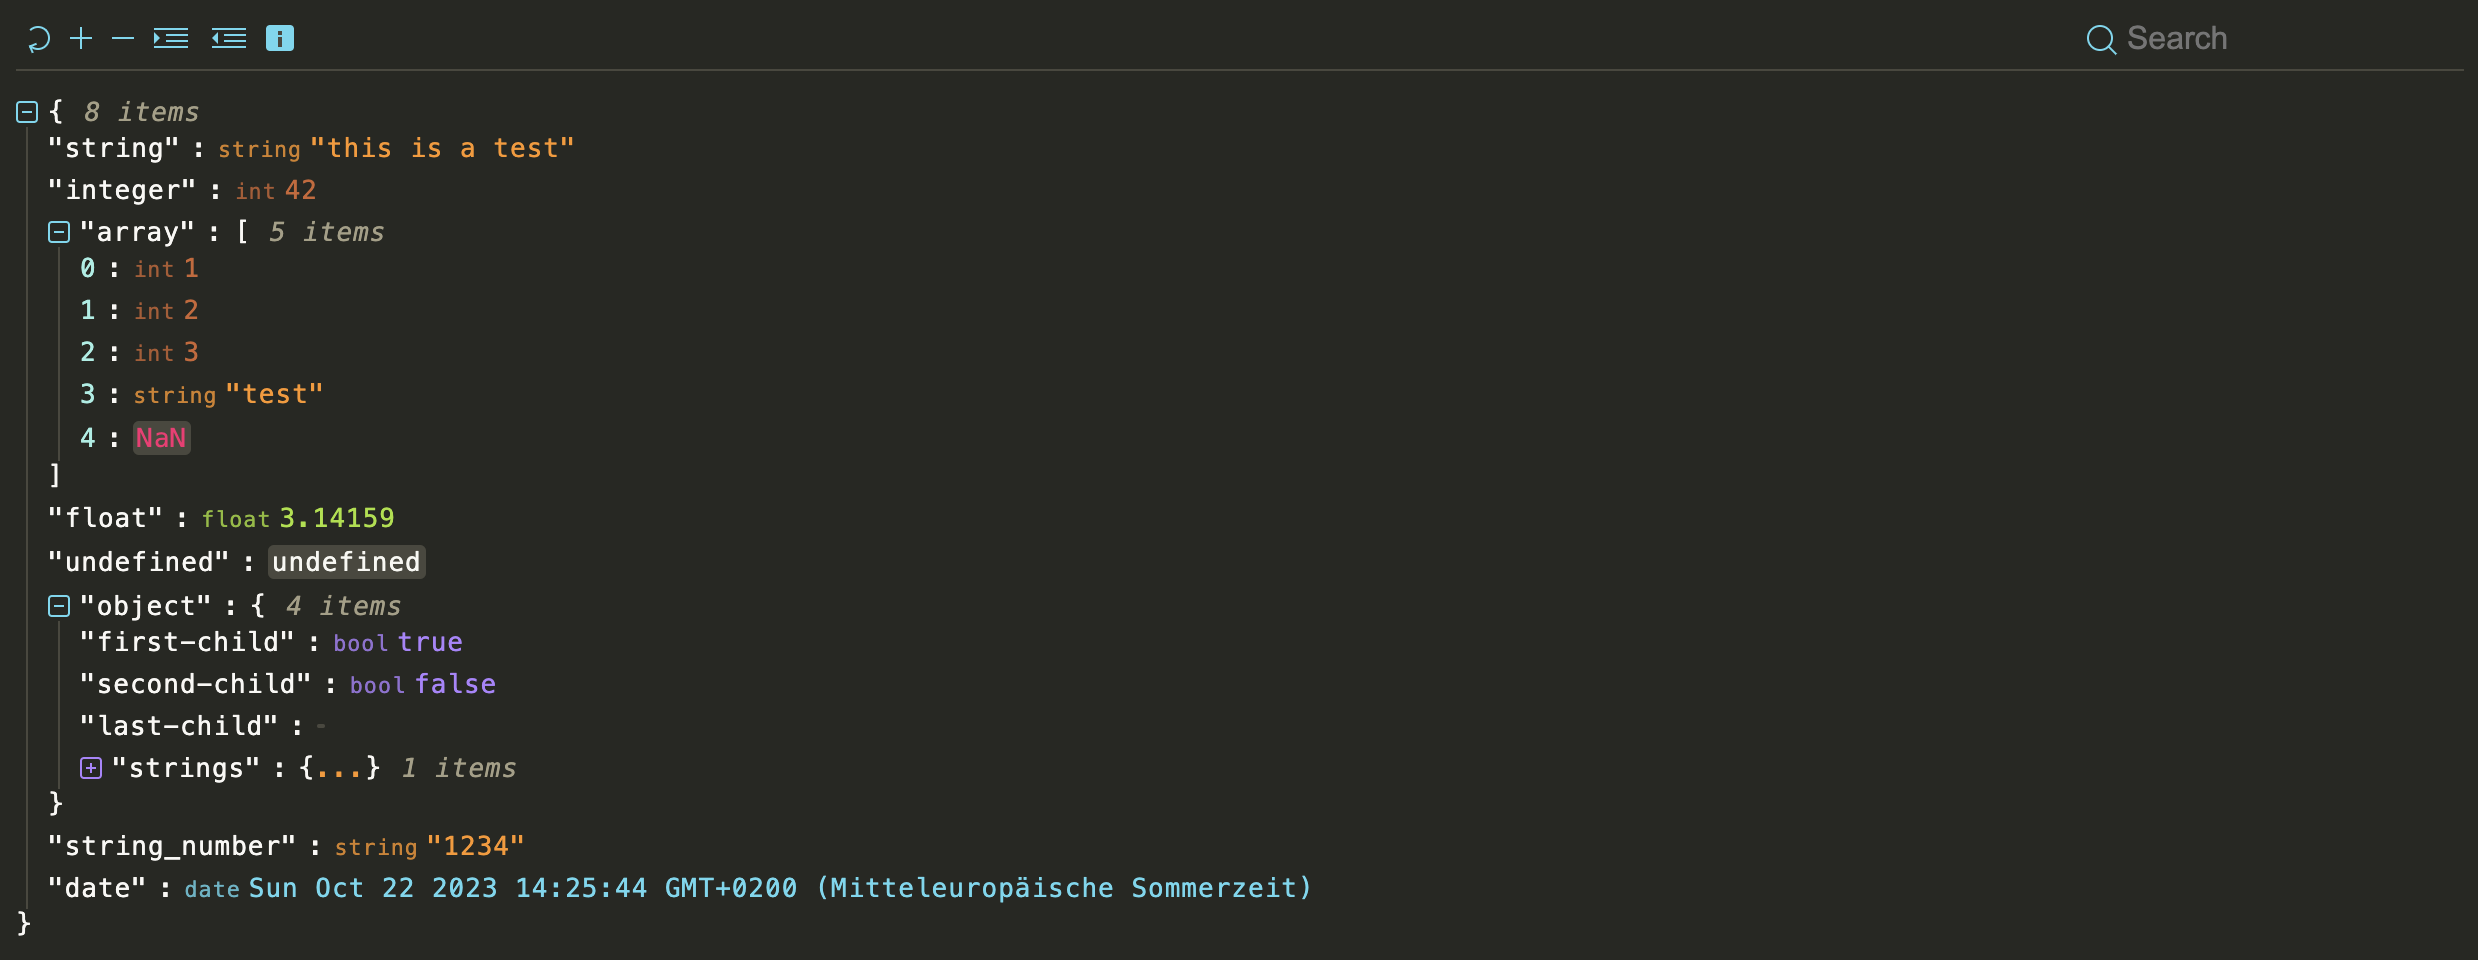2478x960 pixels.
Task: Collapse the "object" node
Action: (58, 605)
